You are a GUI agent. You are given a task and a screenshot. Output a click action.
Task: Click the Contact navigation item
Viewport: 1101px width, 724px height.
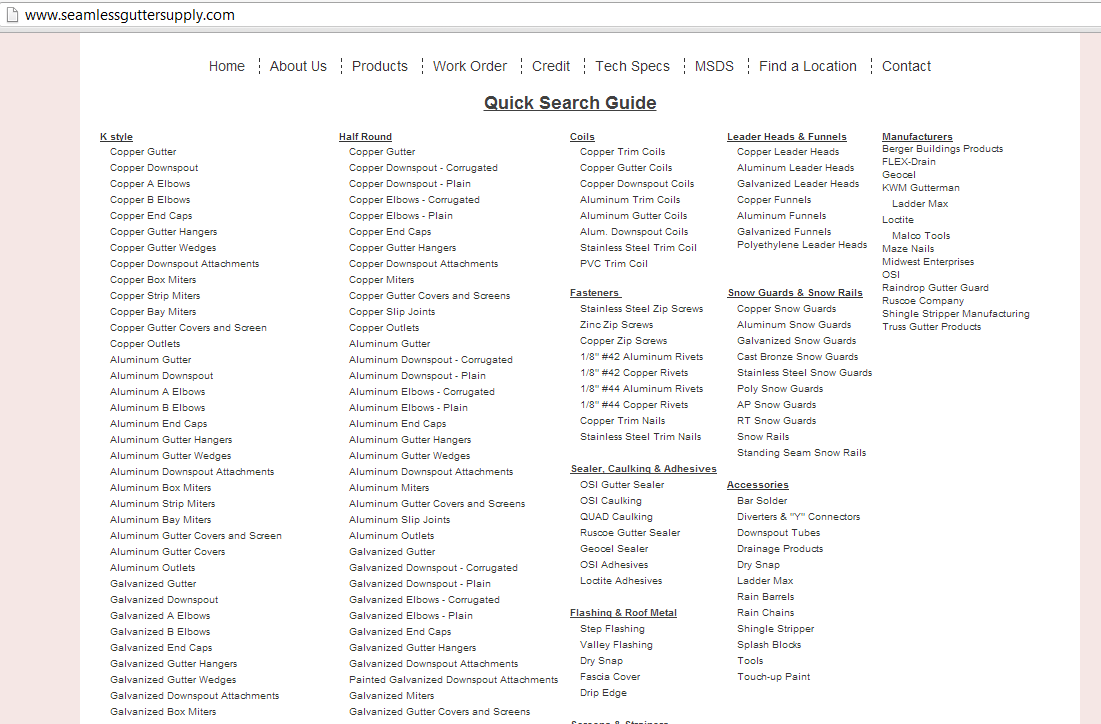click(x=906, y=66)
